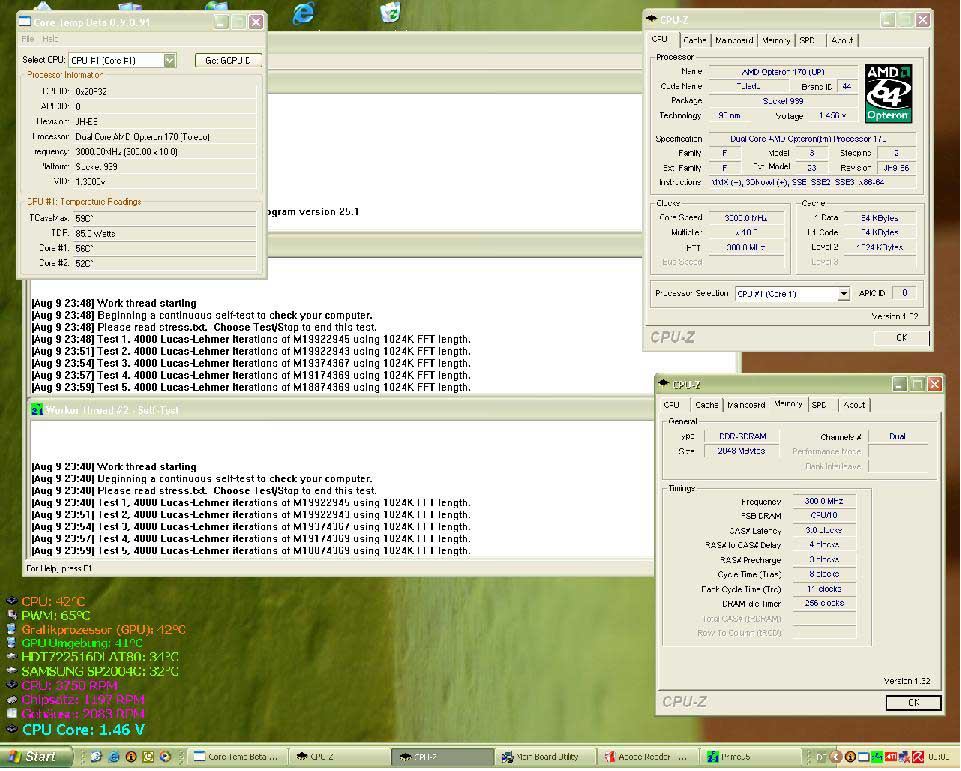Open the Processor Selection dropdown in CPU-Z
The width and height of the screenshot is (961, 771).
point(843,294)
